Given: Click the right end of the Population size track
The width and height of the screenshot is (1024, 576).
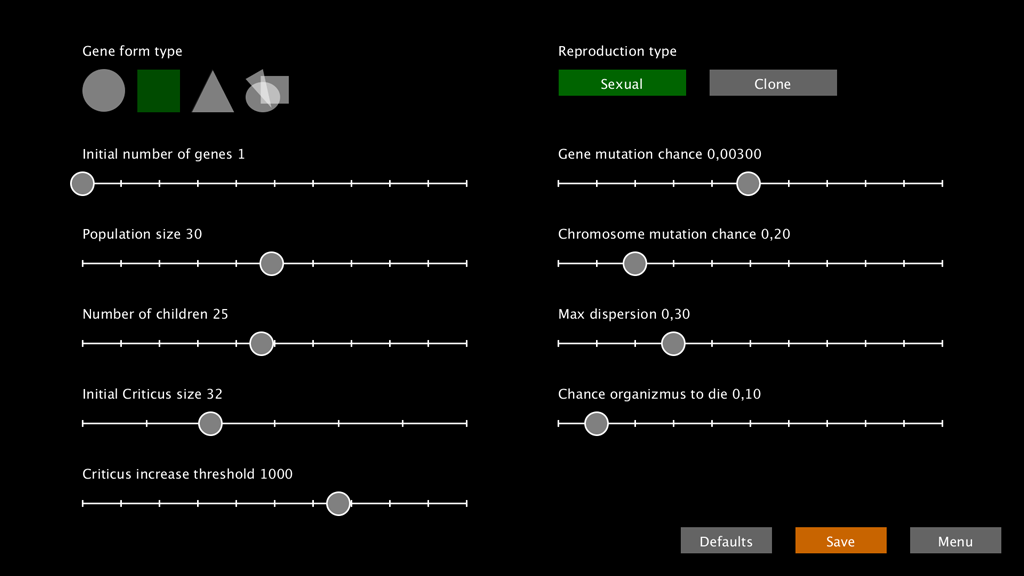Looking at the screenshot, I should tap(465, 264).
